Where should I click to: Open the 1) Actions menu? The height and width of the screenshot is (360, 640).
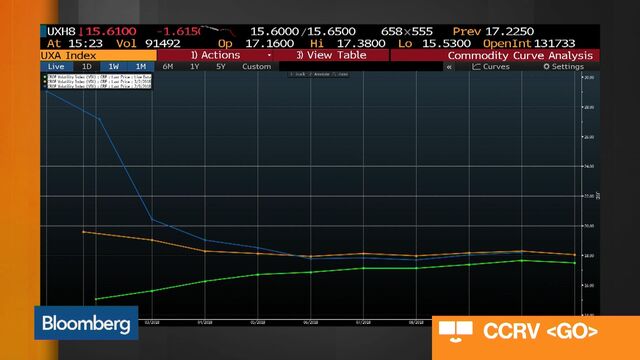216,55
